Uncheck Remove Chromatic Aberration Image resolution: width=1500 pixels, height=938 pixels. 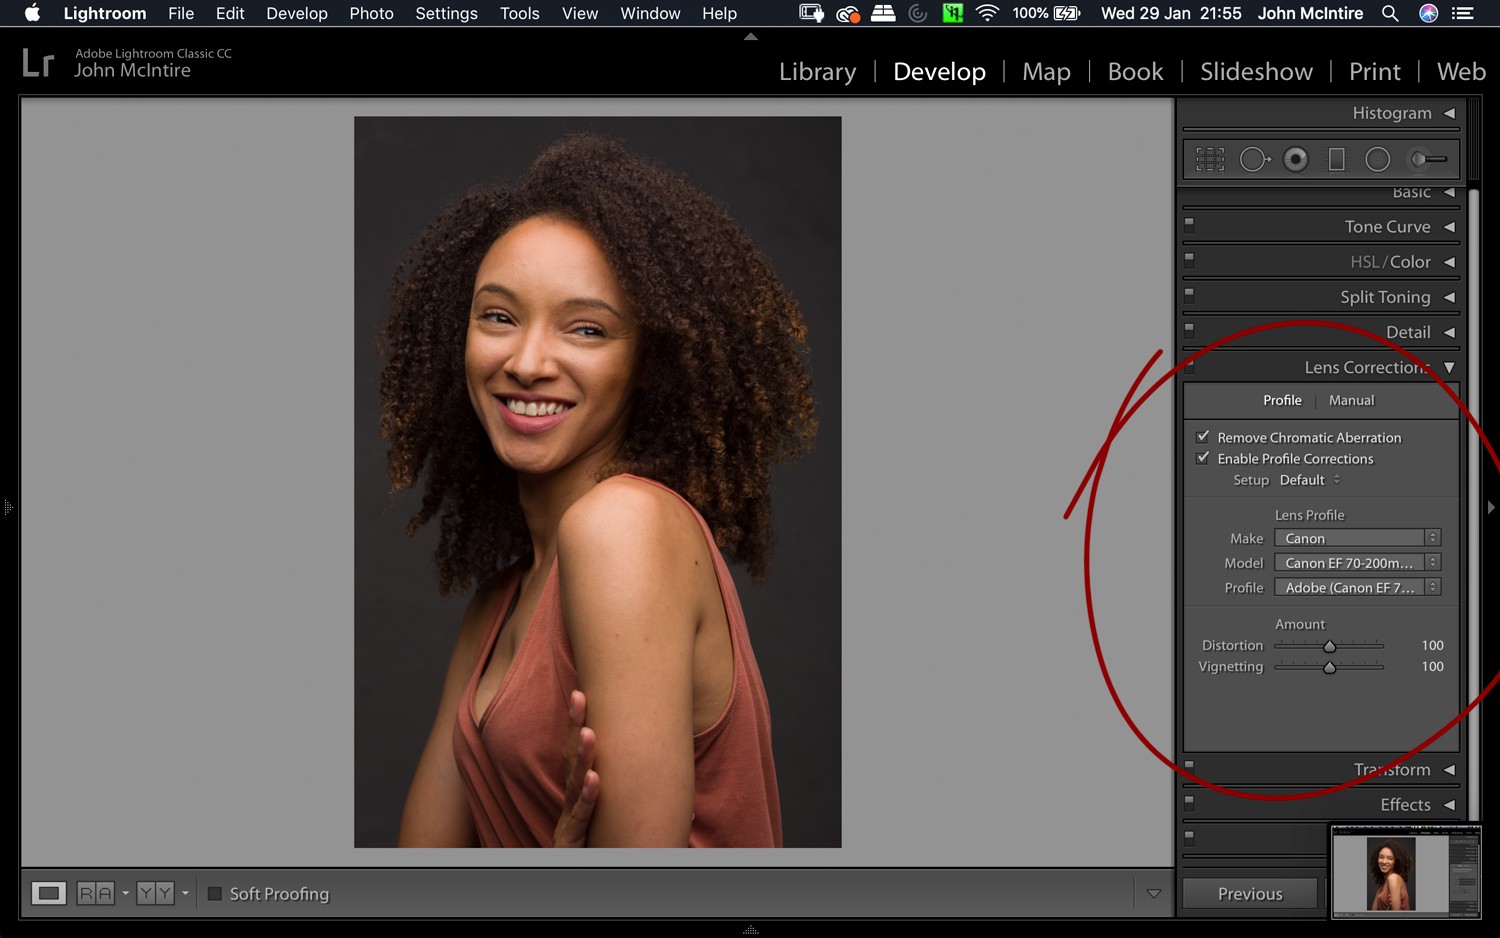point(1203,436)
